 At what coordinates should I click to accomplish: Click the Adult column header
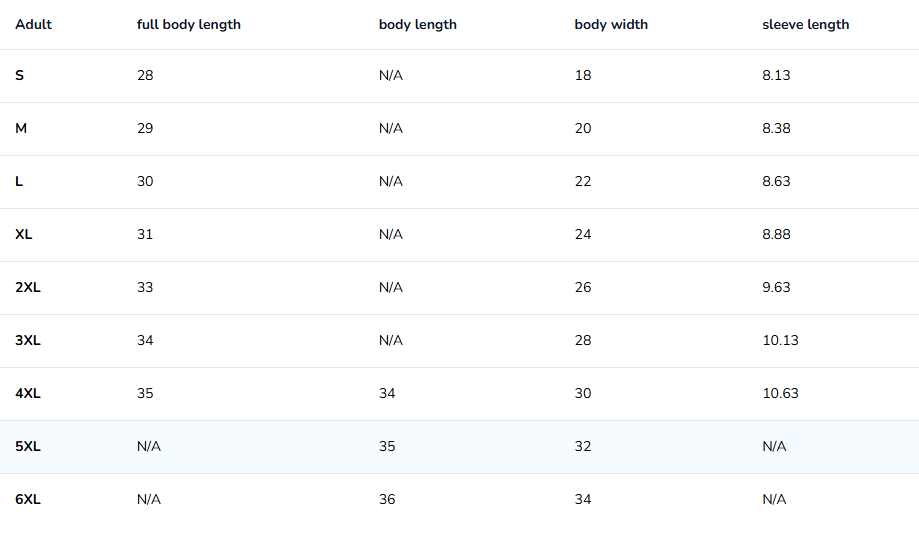(33, 25)
